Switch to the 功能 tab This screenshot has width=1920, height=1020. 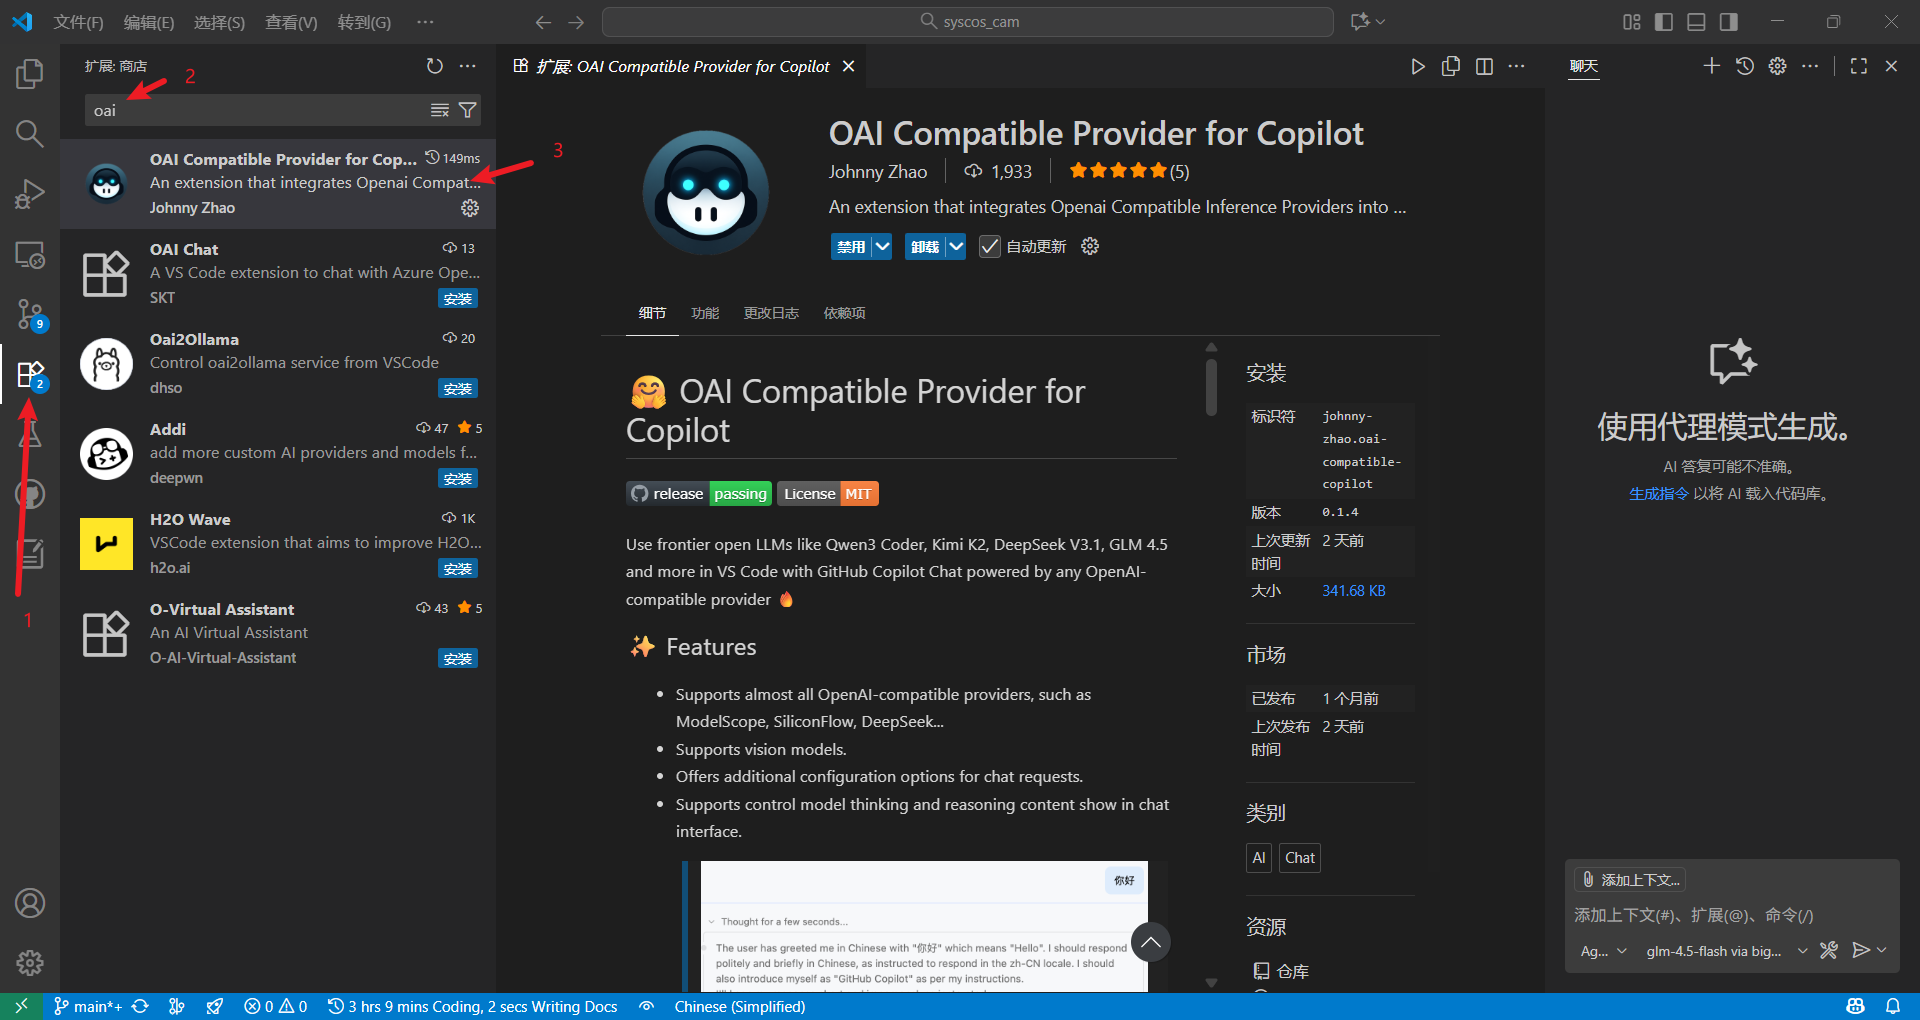click(x=705, y=313)
